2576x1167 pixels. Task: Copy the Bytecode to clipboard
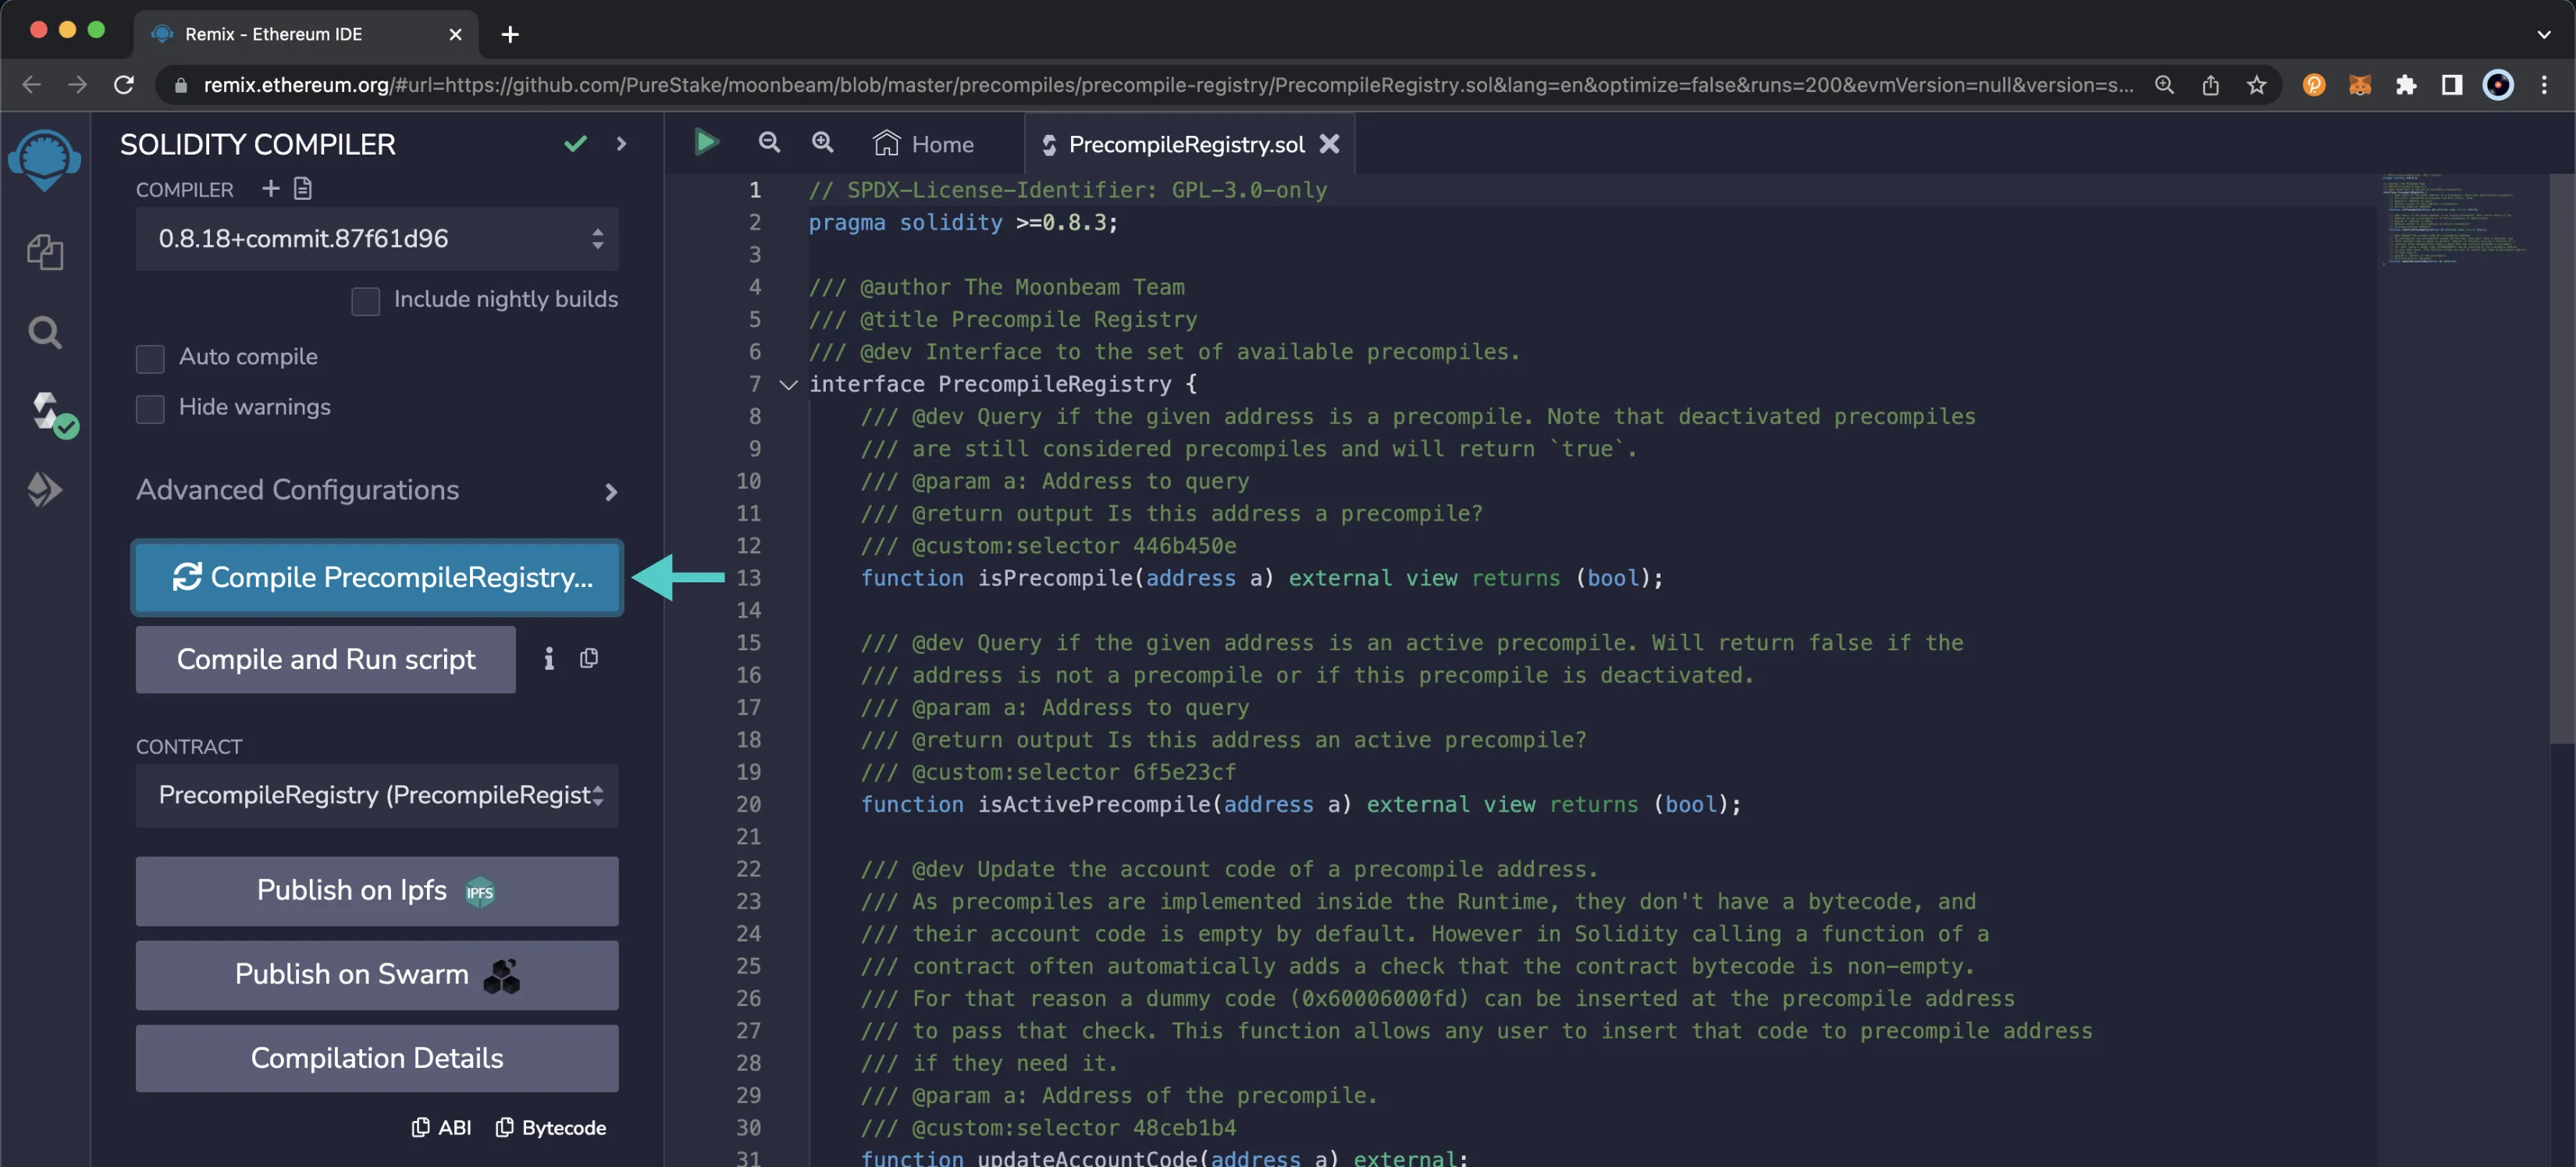point(551,1127)
